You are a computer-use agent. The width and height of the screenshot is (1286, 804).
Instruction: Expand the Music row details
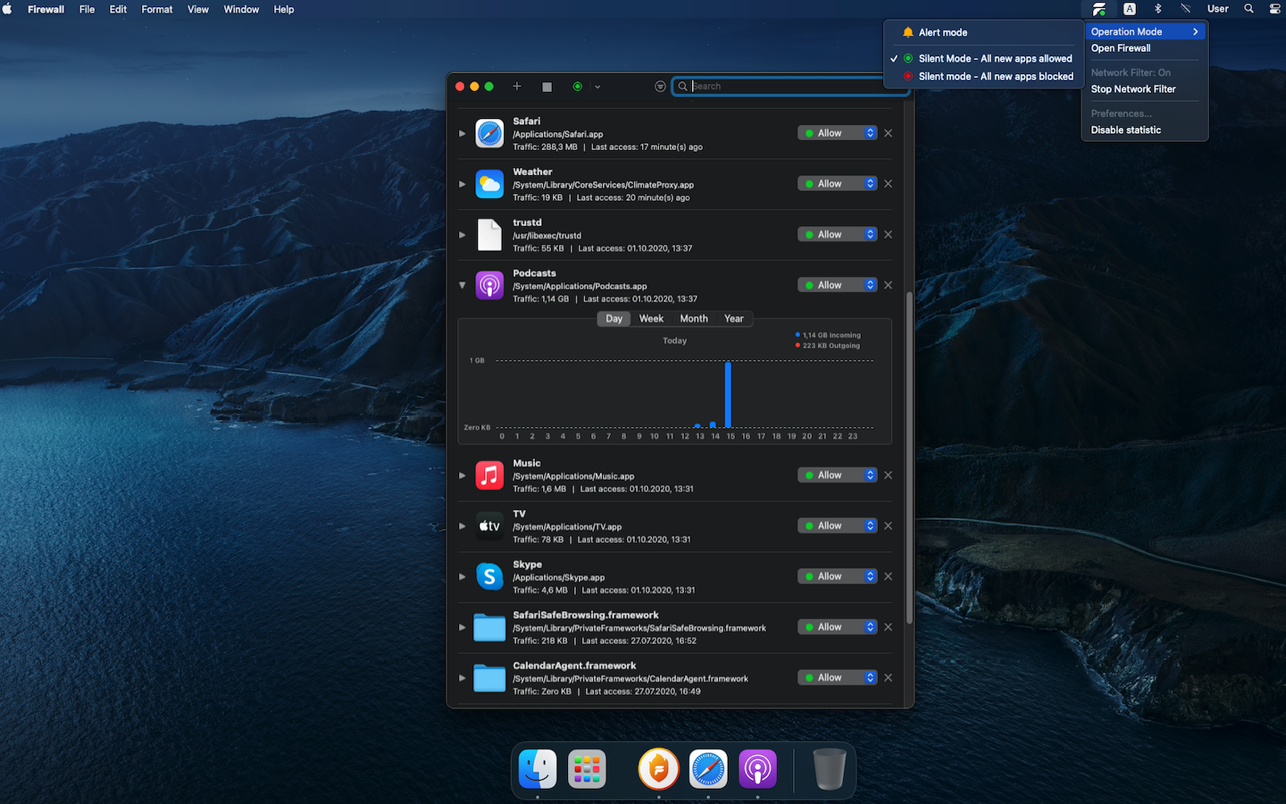462,475
